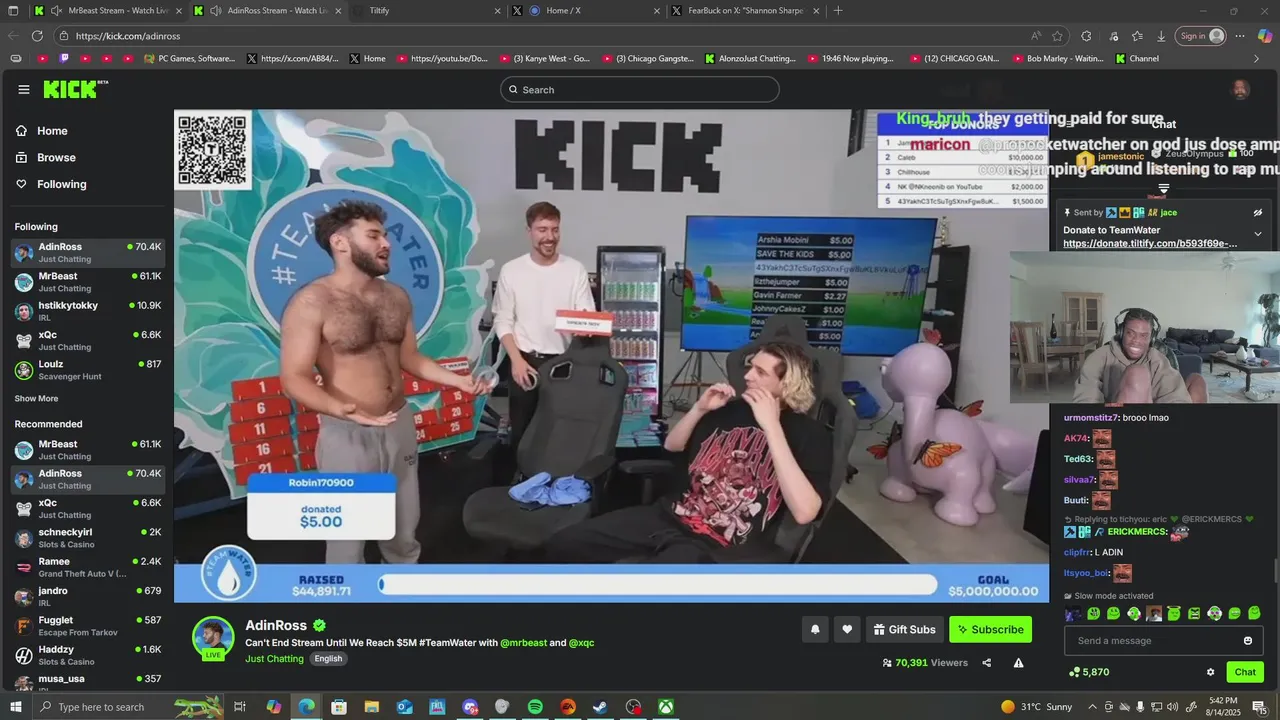
Task: Open the Channel Kick bookmark
Action: pyautogui.click(x=1137, y=59)
